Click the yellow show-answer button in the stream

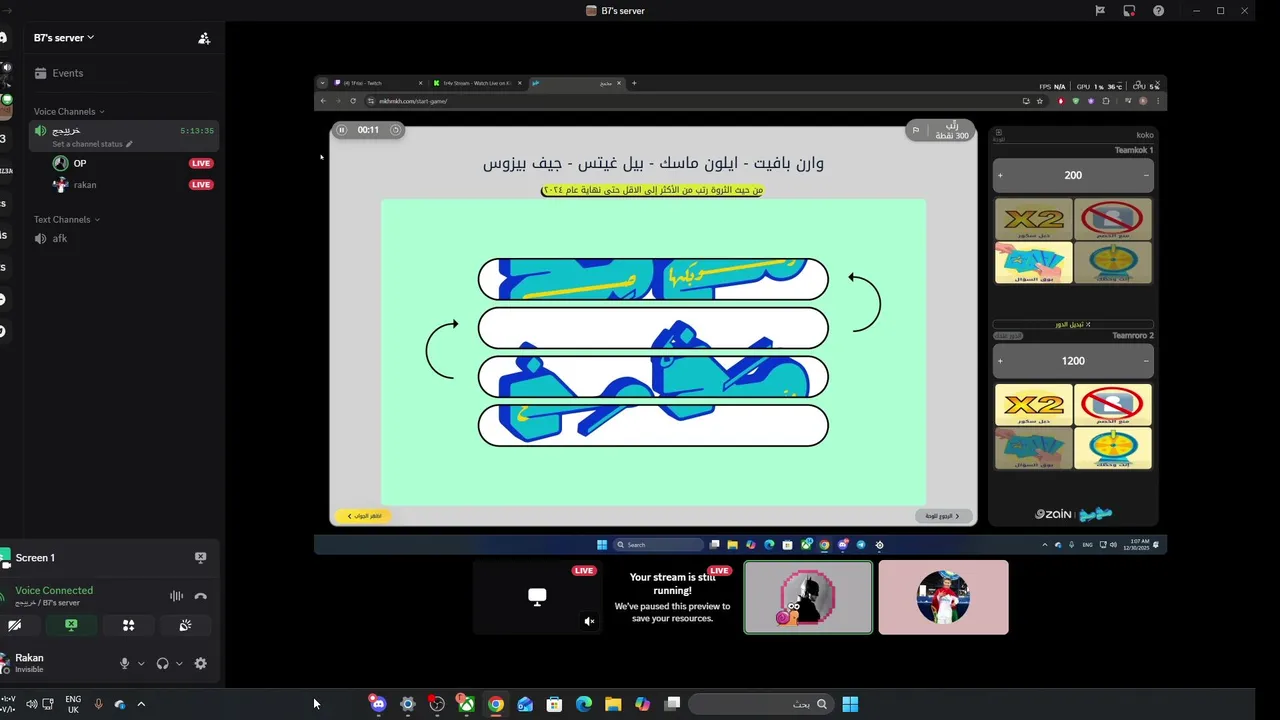363,516
